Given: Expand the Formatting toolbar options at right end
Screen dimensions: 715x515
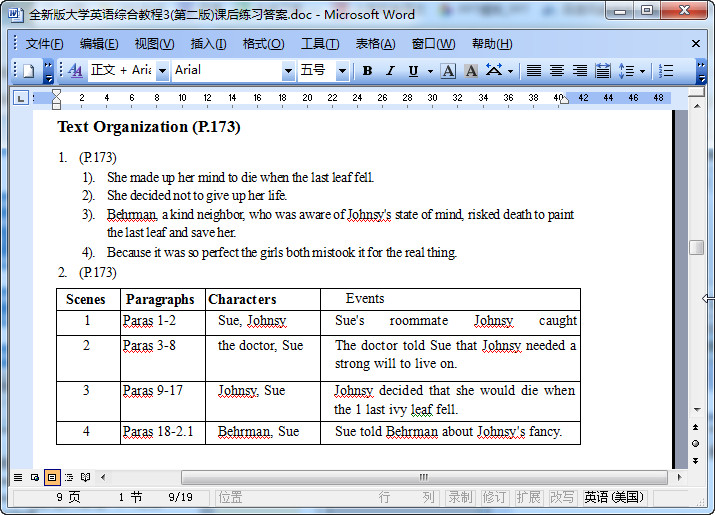Looking at the screenshot, I should [x=701, y=71].
